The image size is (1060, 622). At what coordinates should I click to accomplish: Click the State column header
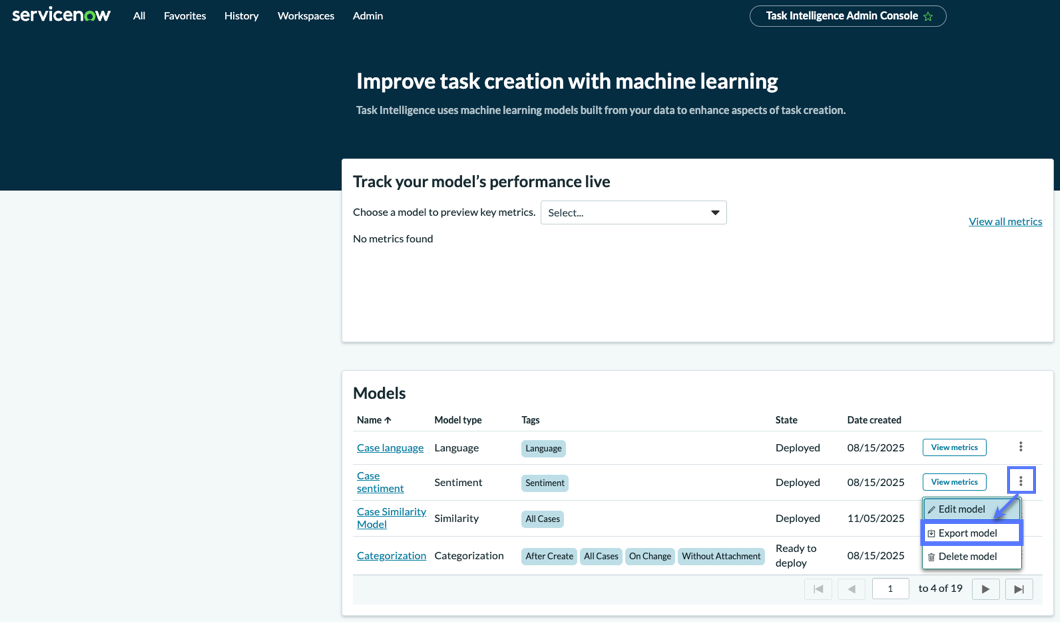[x=786, y=420]
